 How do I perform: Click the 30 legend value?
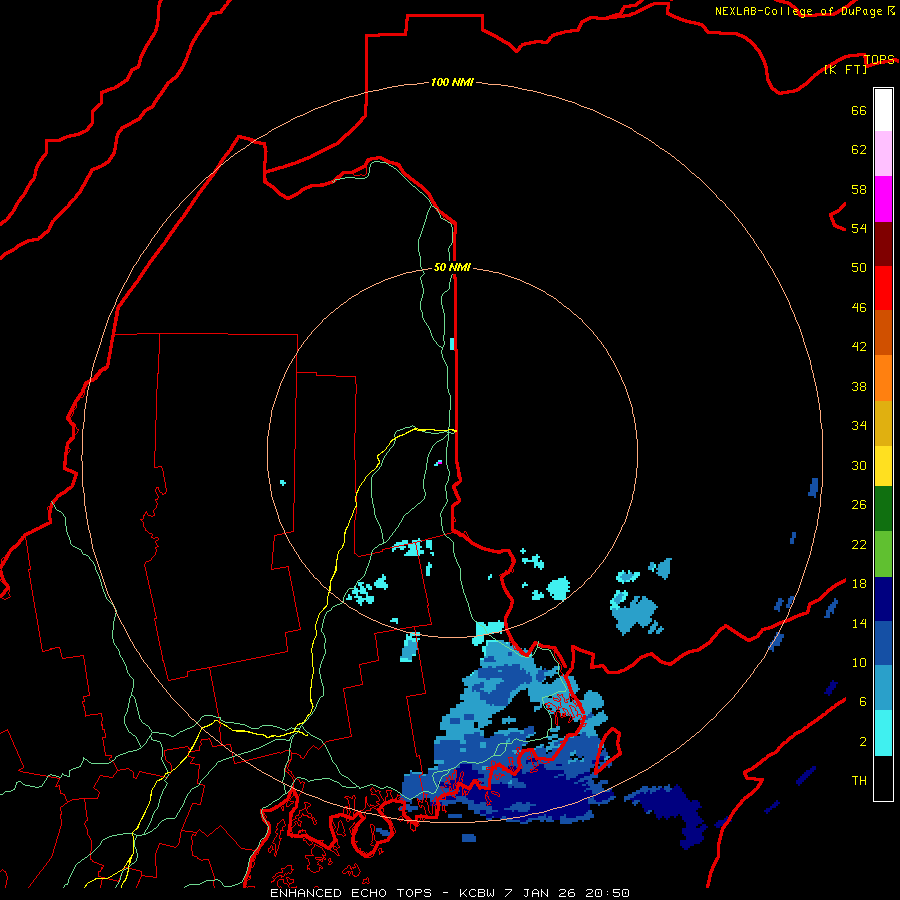click(859, 465)
